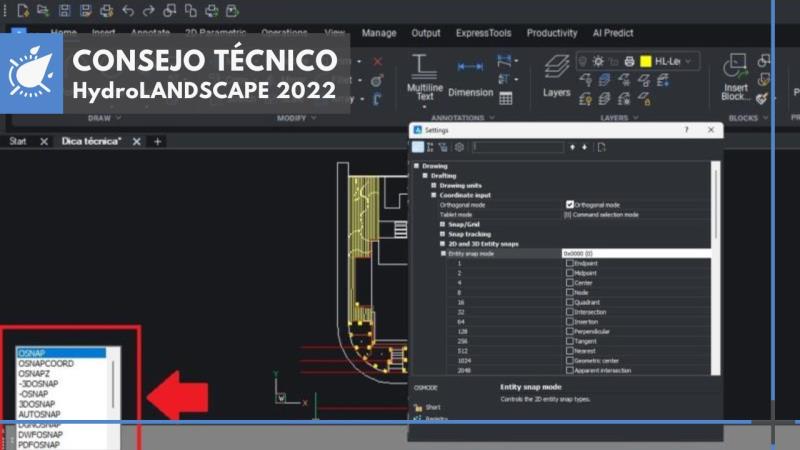Open the Layers panel button
The height and width of the screenshot is (450, 800).
556,77
